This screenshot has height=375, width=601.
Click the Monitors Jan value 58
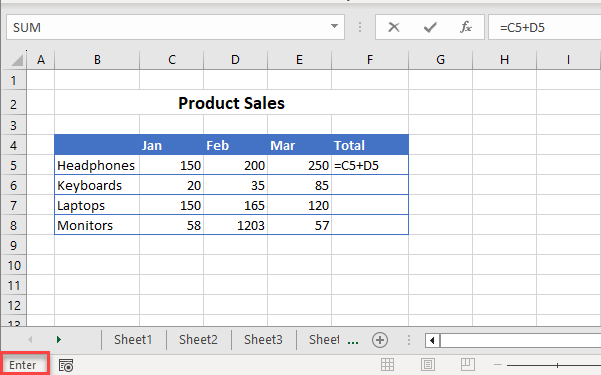pyautogui.click(x=172, y=225)
